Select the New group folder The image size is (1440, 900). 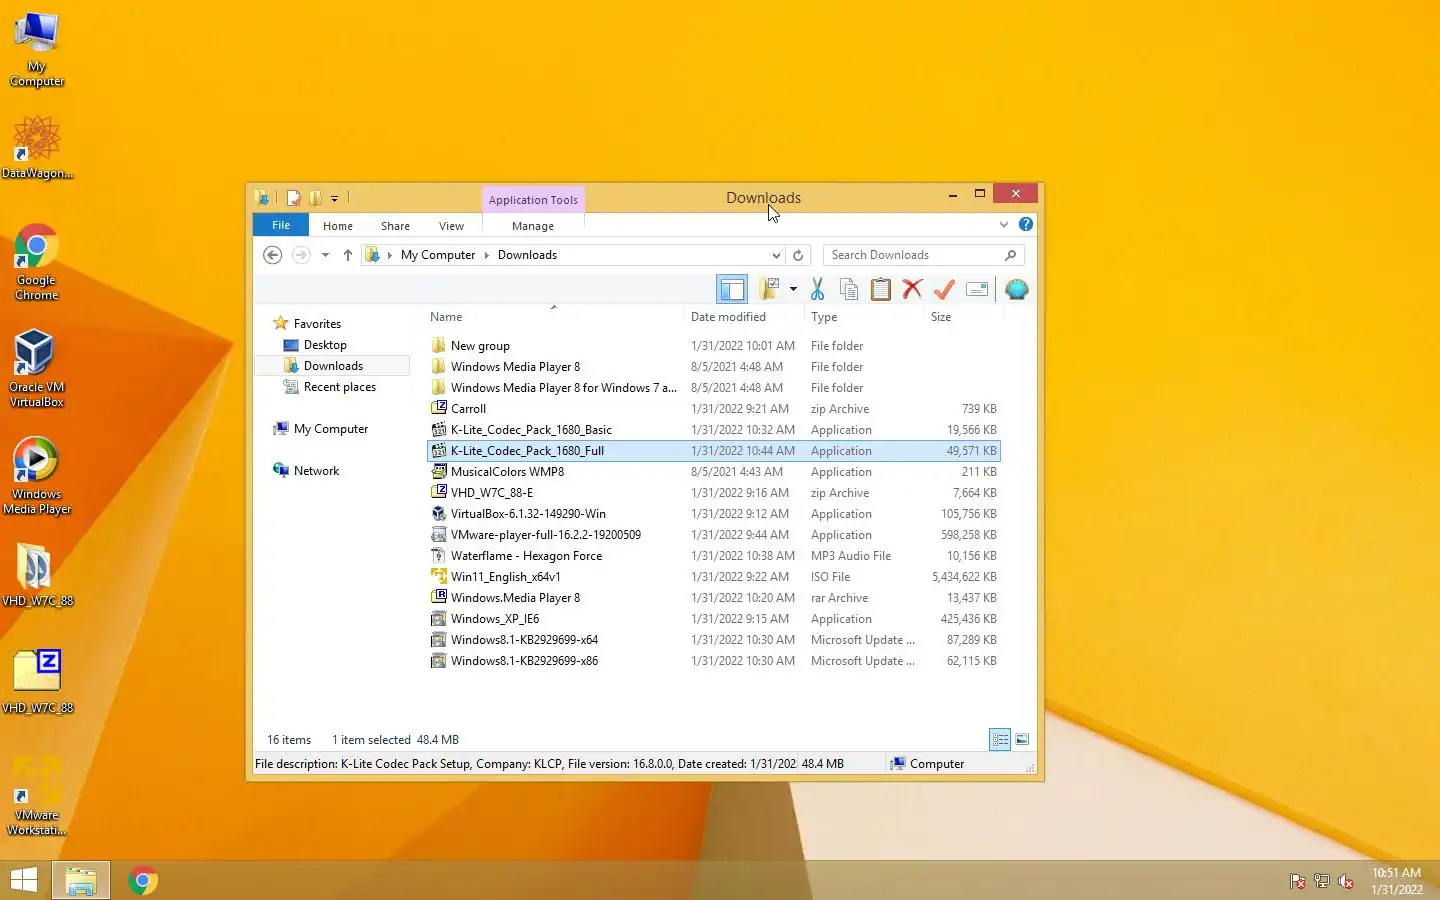tap(480, 346)
